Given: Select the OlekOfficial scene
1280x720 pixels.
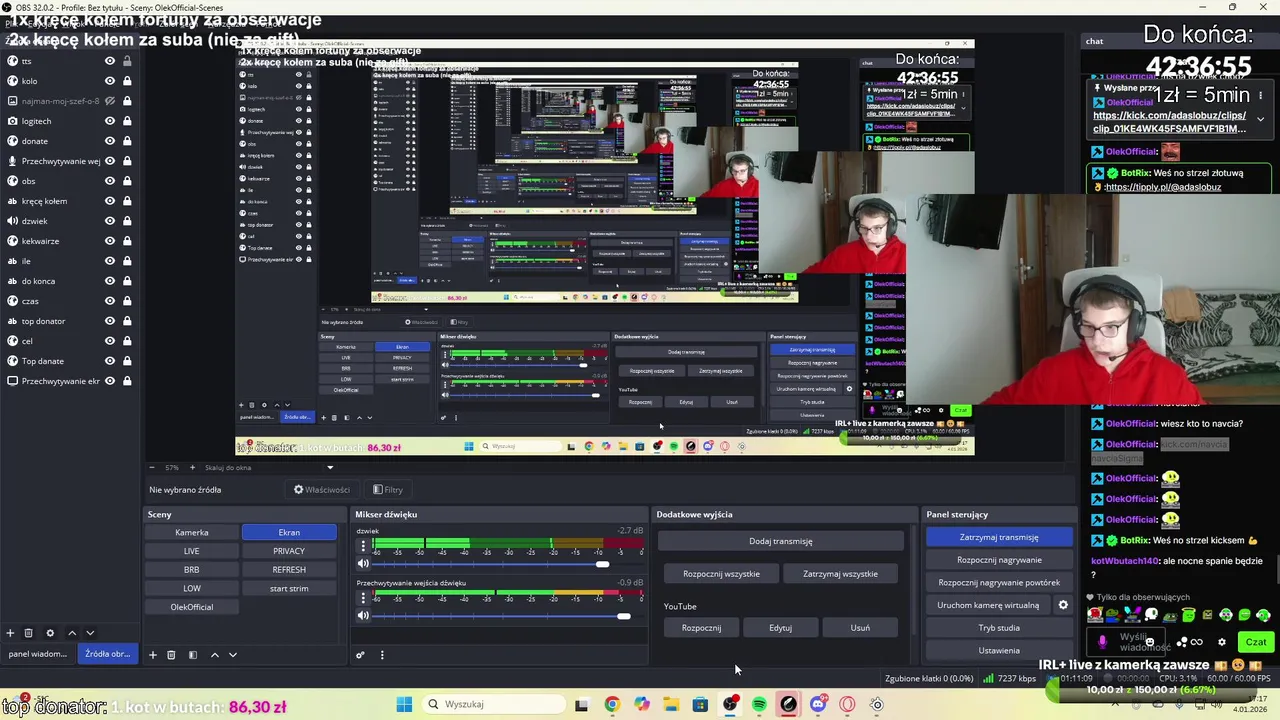Looking at the screenshot, I should pyautogui.click(x=192, y=607).
